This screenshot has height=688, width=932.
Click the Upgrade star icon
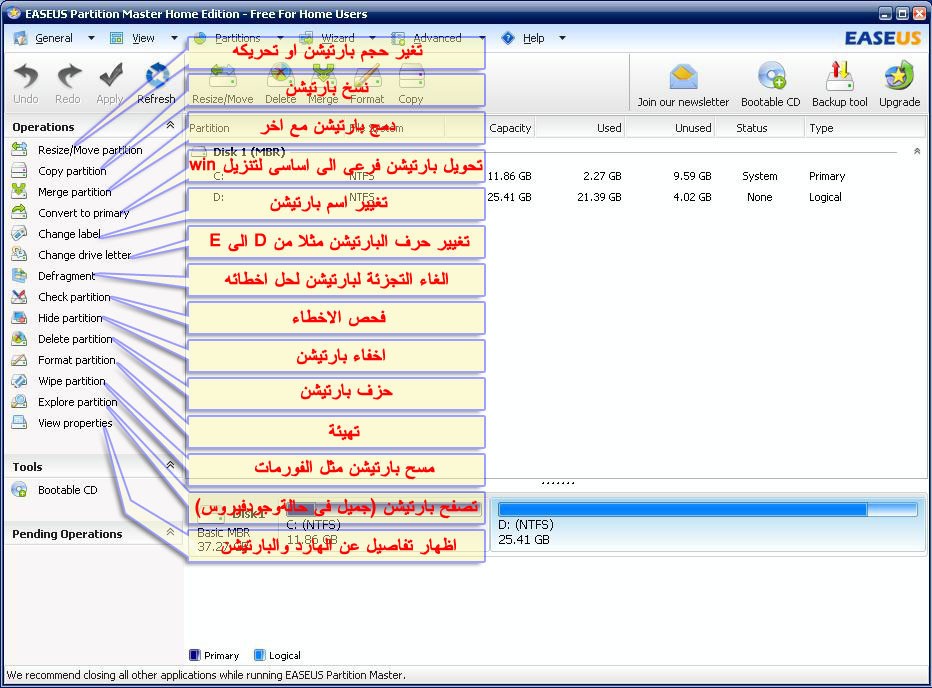click(899, 78)
